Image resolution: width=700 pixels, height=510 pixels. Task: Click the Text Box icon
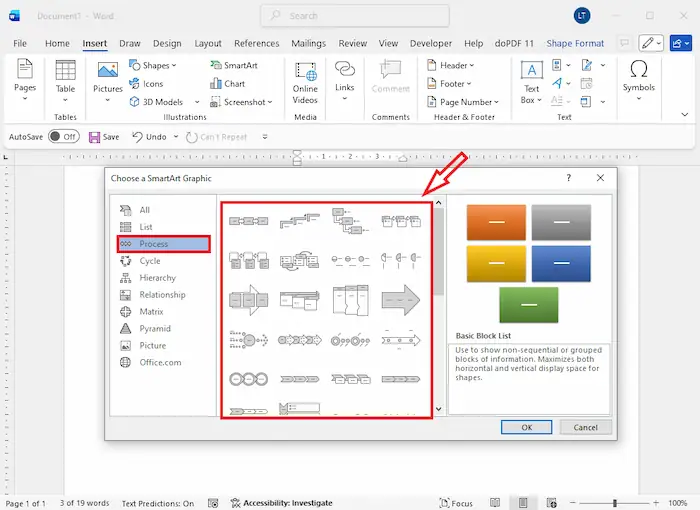click(x=532, y=78)
